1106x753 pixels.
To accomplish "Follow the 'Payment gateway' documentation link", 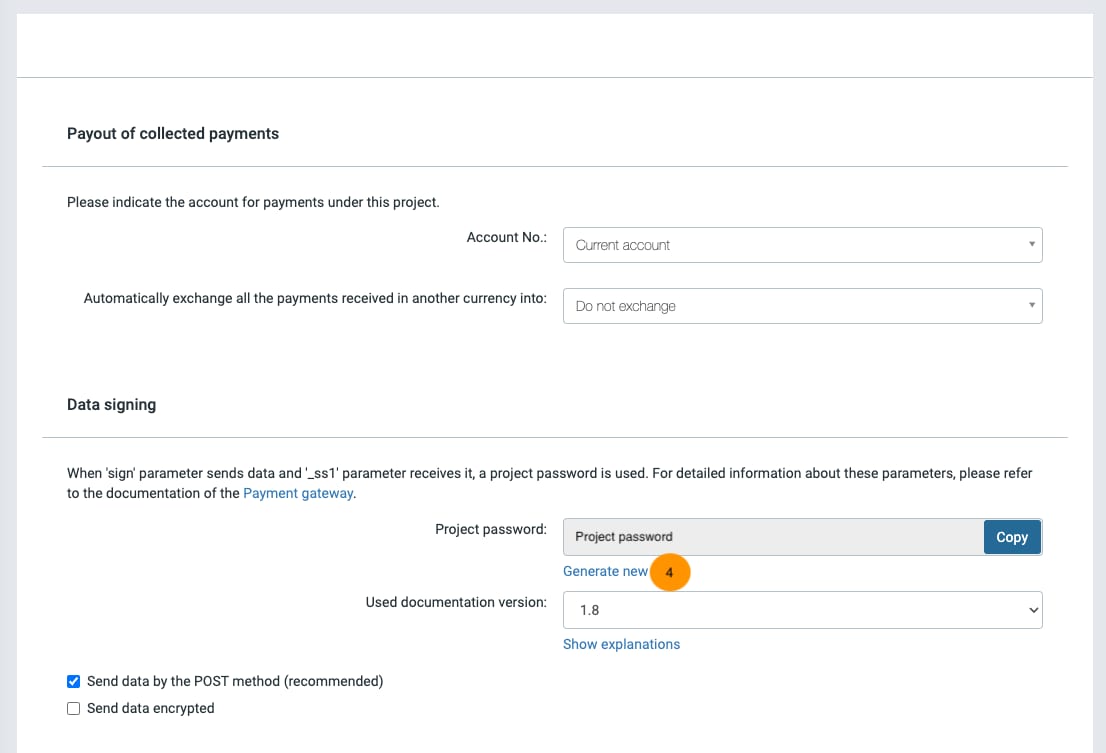I will [x=298, y=493].
